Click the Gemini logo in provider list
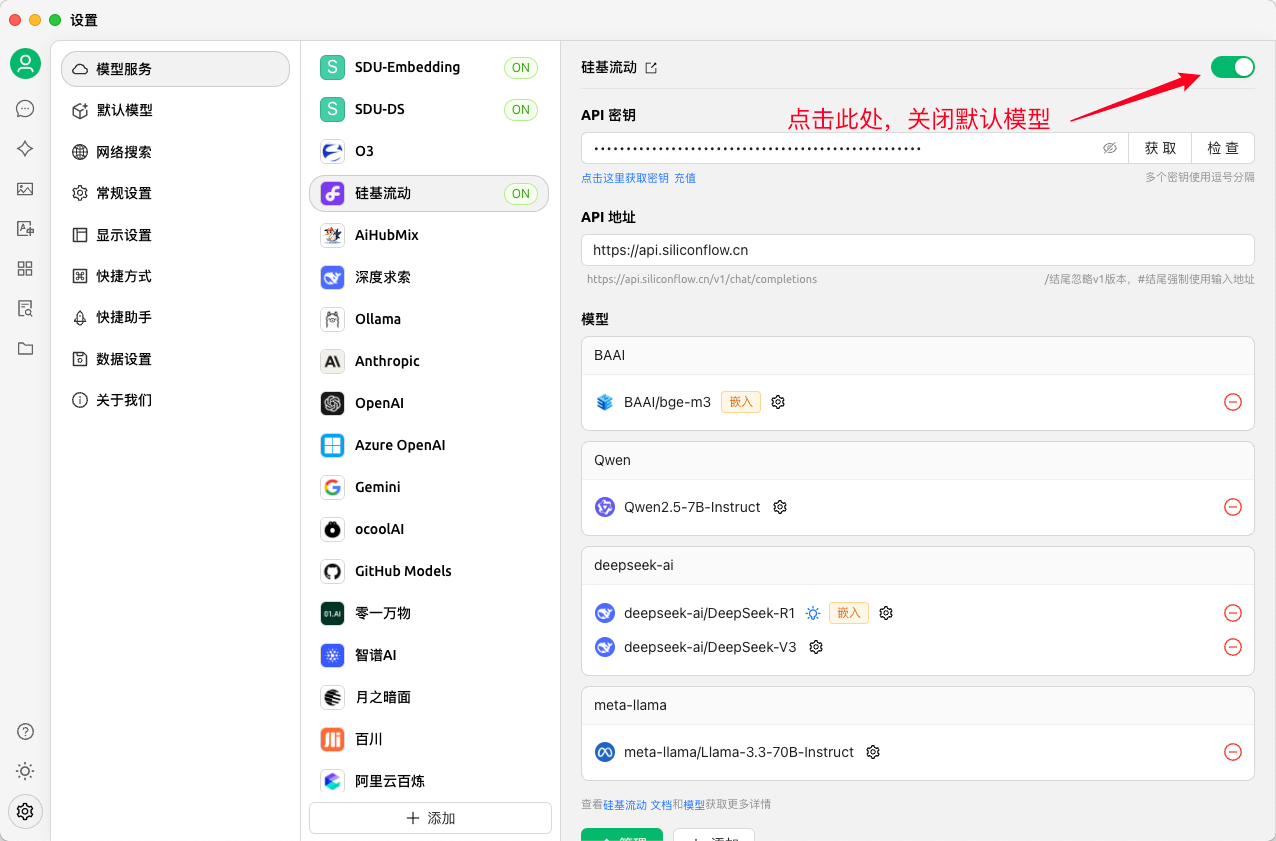Image resolution: width=1276 pixels, height=841 pixels. point(332,487)
